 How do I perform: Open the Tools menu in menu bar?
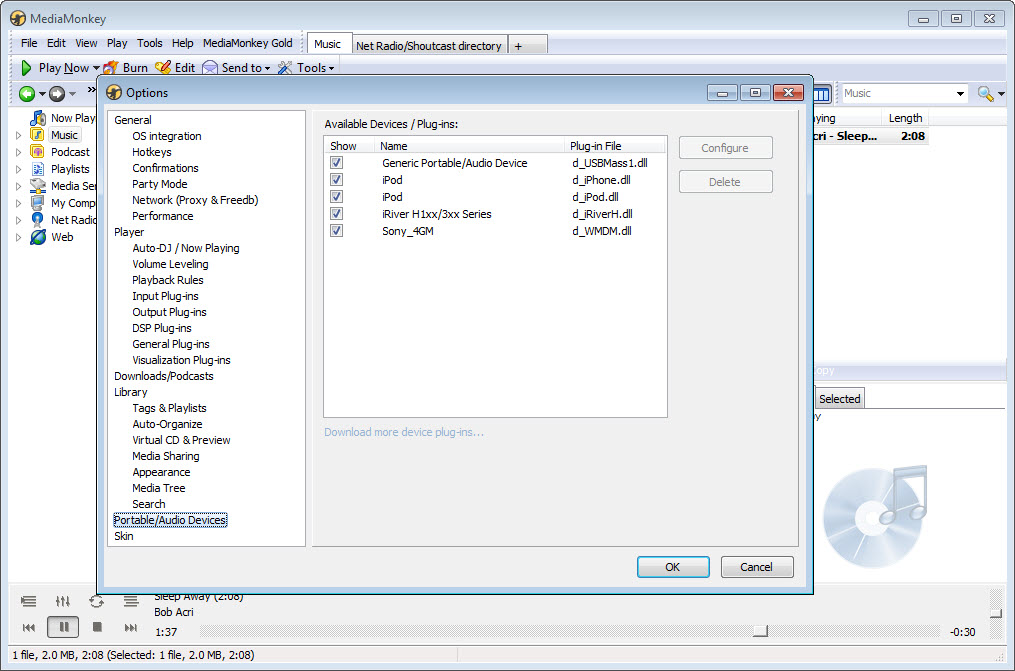[x=150, y=43]
